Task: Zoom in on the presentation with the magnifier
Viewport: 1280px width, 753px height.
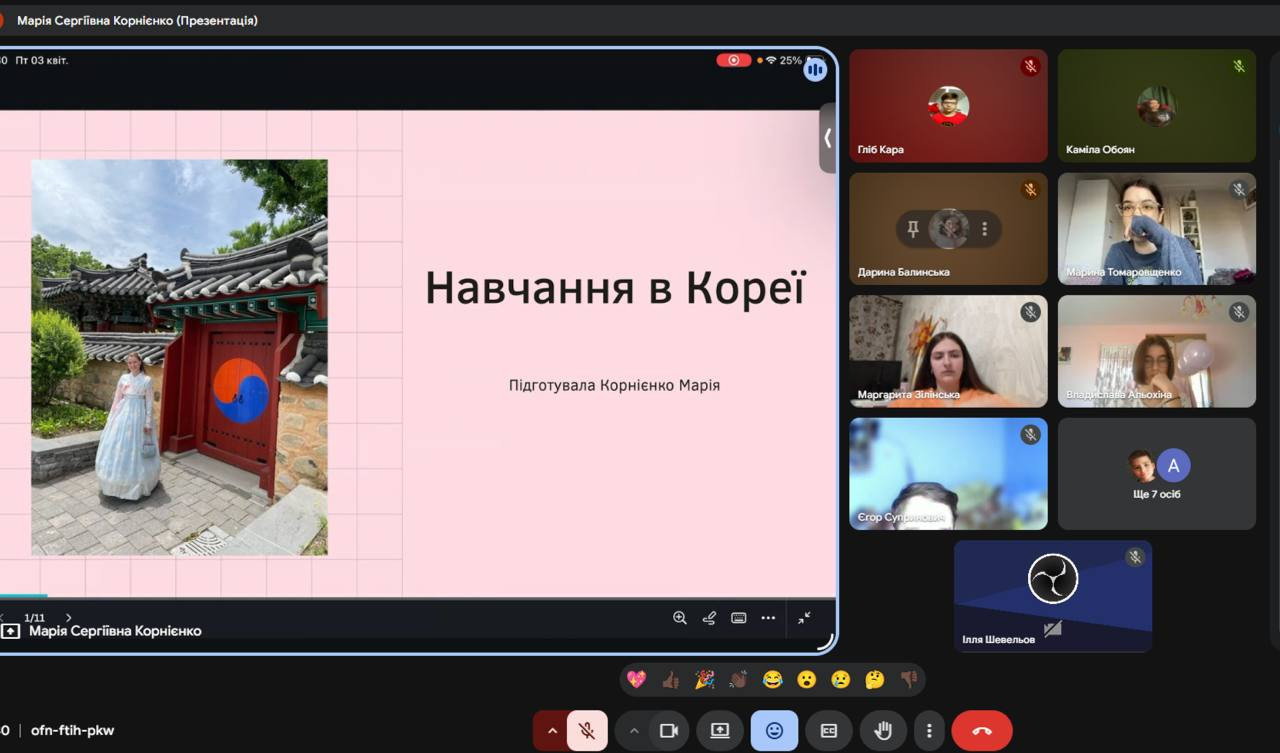Action: pos(680,618)
